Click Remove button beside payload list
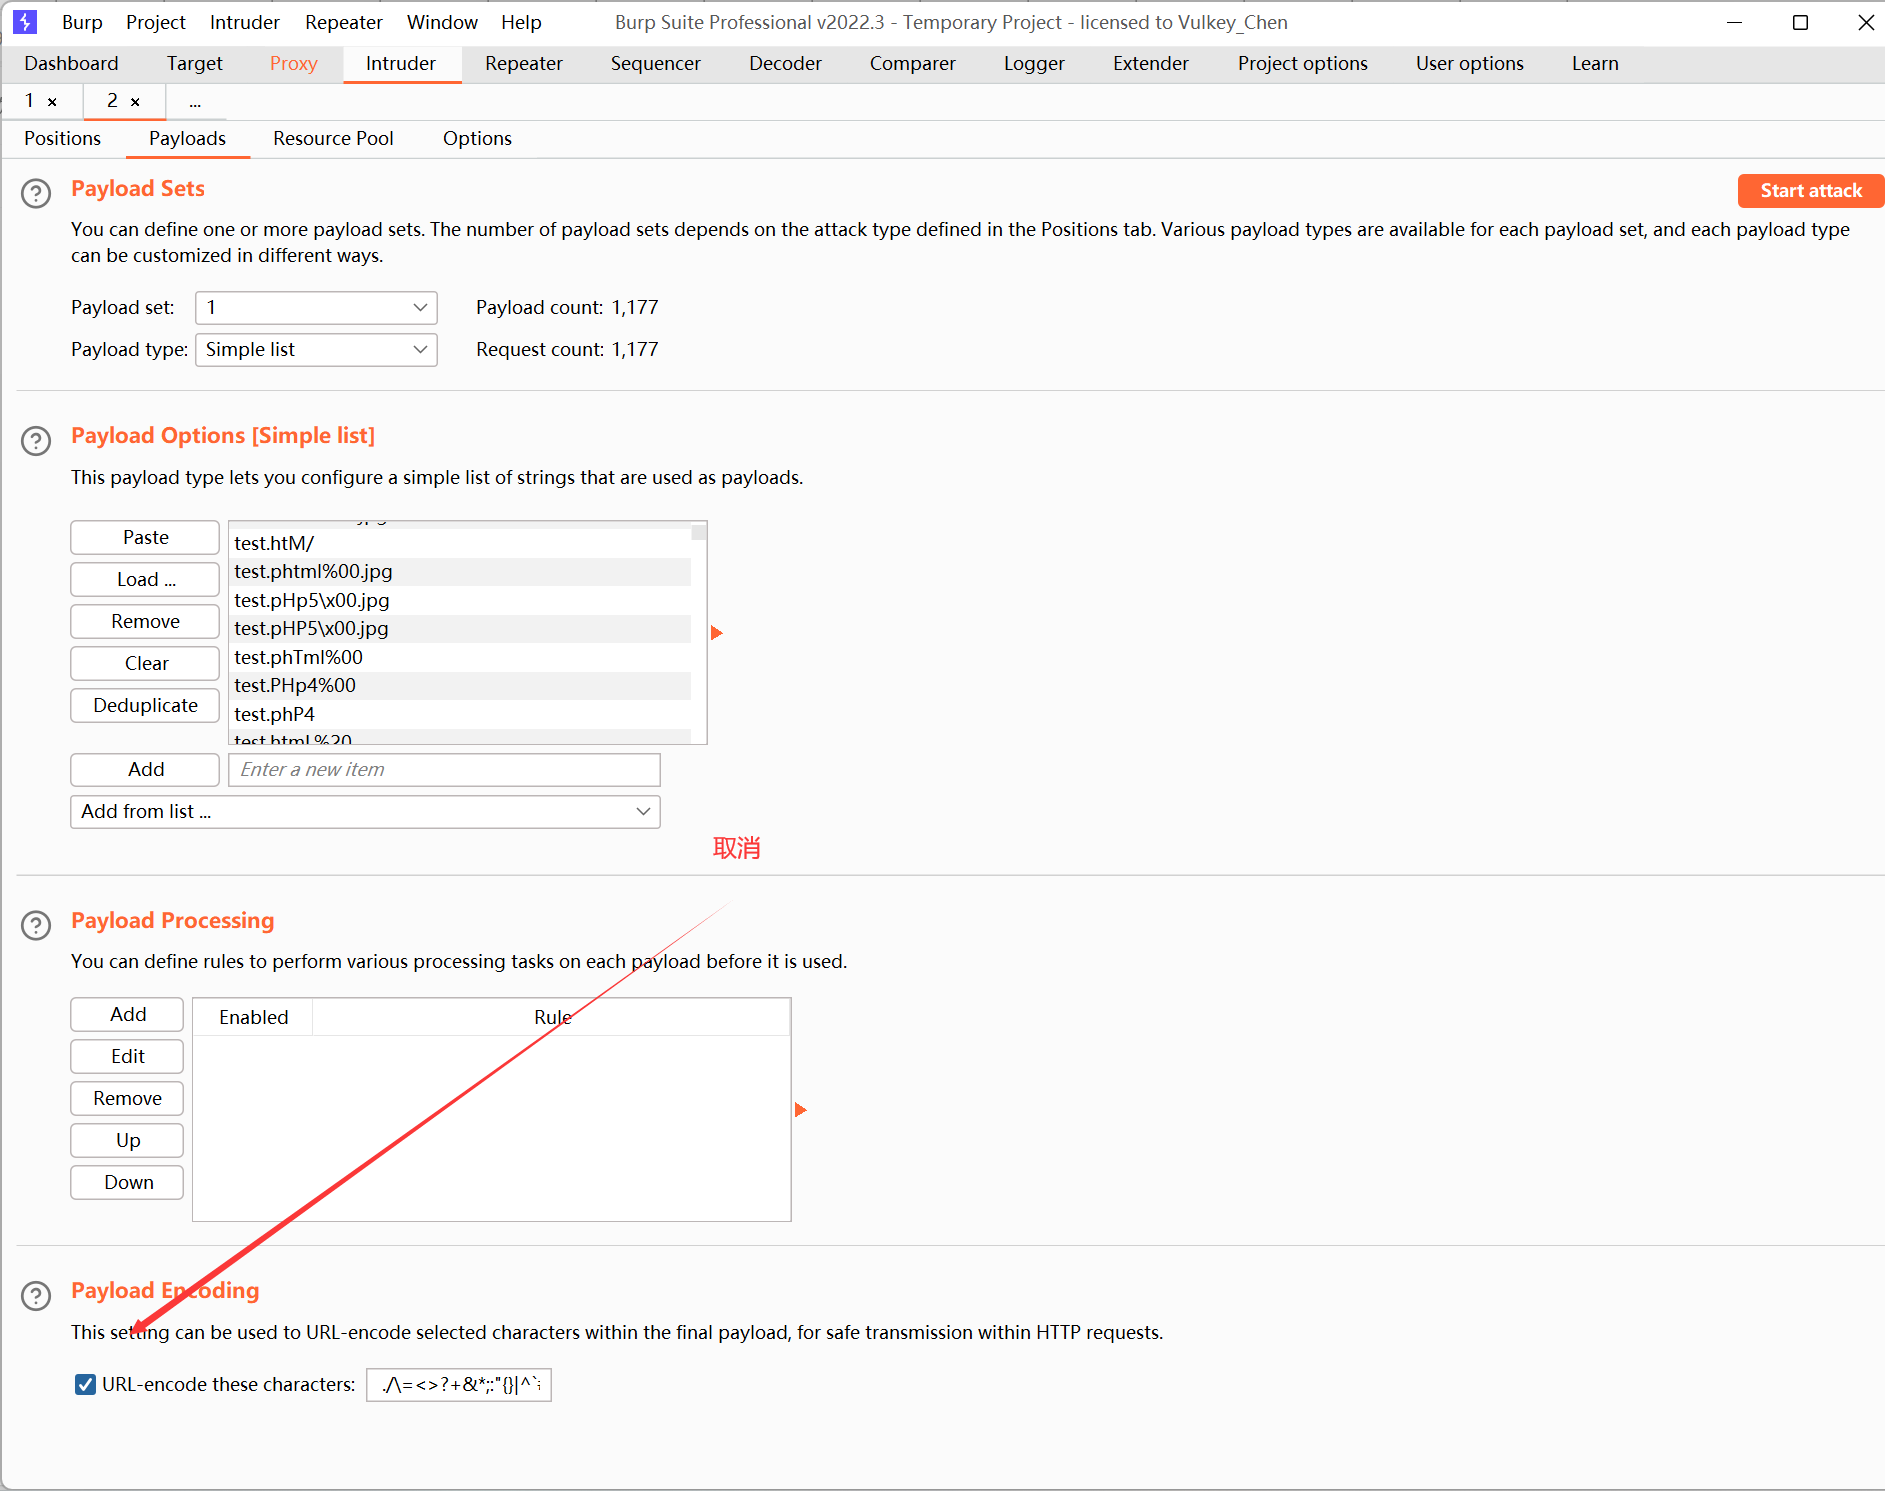This screenshot has height=1491, width=1885. tap(145, 622)
